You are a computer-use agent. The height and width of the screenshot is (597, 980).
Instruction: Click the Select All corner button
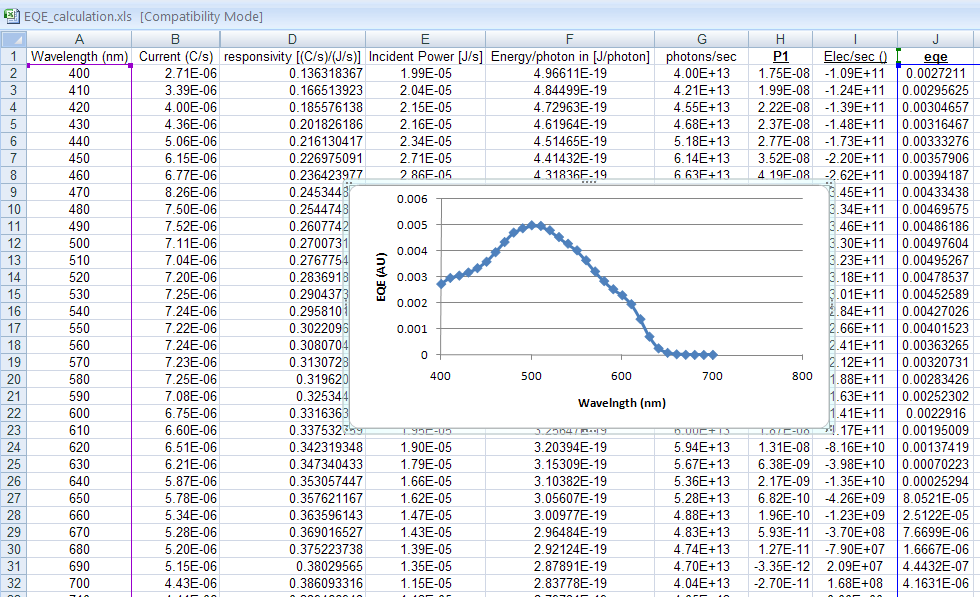13,39
